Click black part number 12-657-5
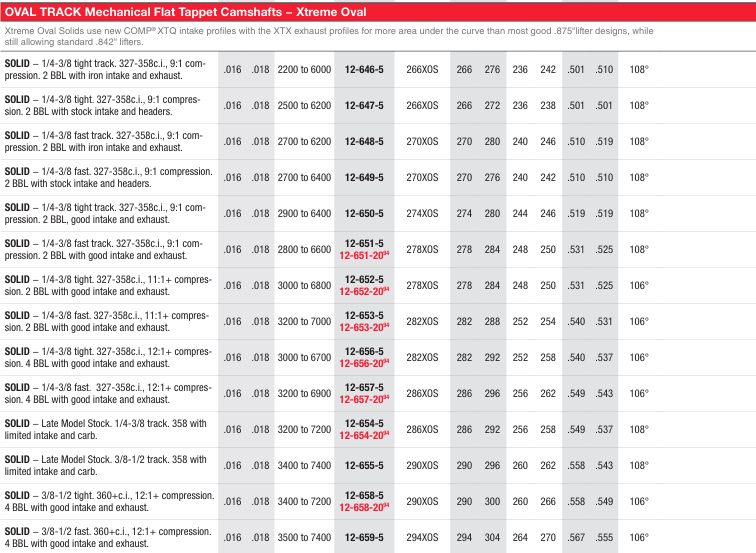Image resolution: width=756 pixels, height=553 pixels. 364,388
